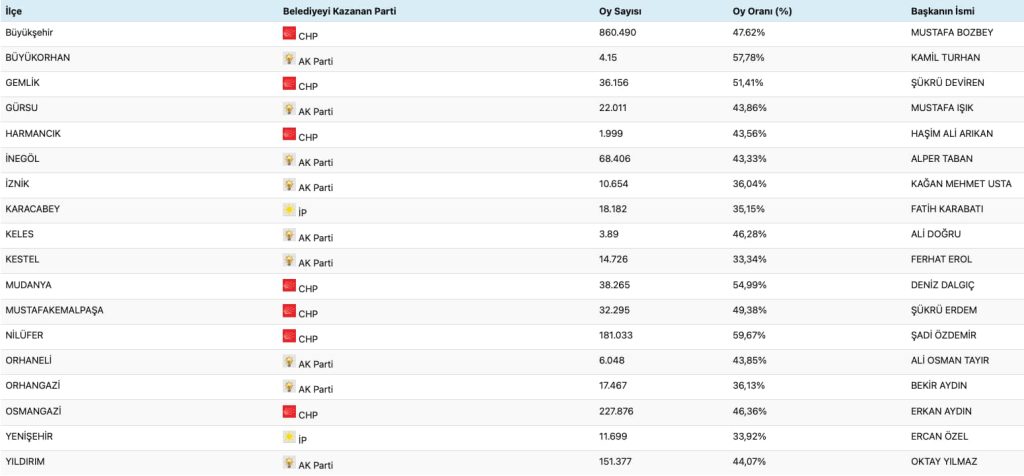Viewport: 1024px width, 476px height.
Task: Click the AK Parti logo in the KELES row
Action: (x=290, y=236)
